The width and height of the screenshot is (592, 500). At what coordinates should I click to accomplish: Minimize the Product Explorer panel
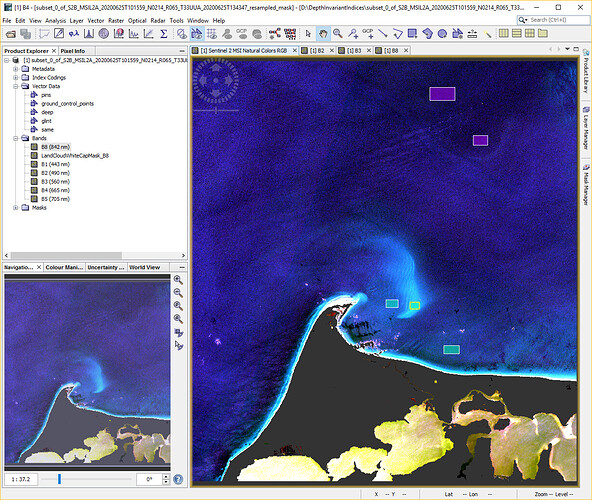click(x=182, y=51)
